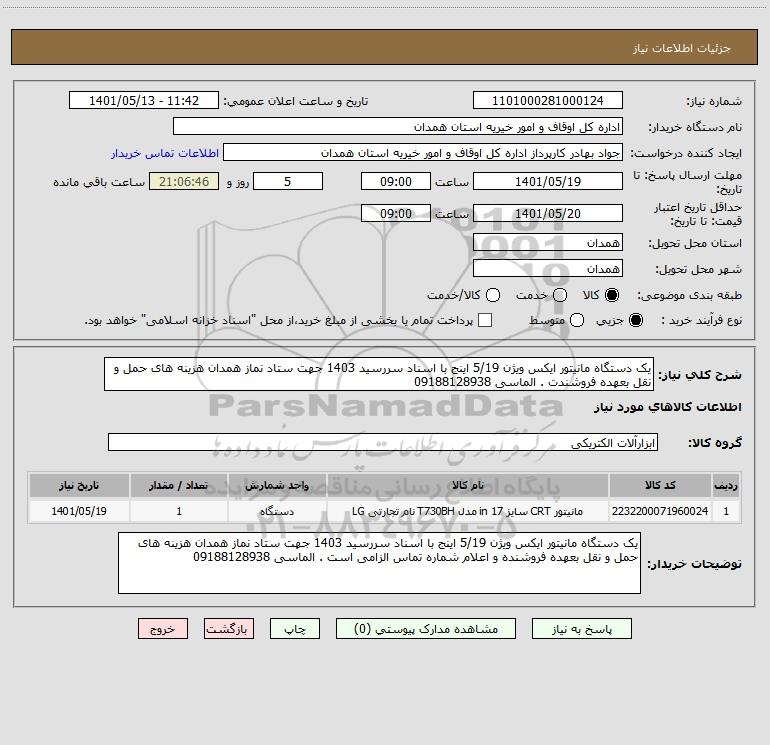Image resolution: width=770 pixels, height=745 pixels.
Task: Open the اطلاعات تماس خریدار link
Action: coord(165,153)
